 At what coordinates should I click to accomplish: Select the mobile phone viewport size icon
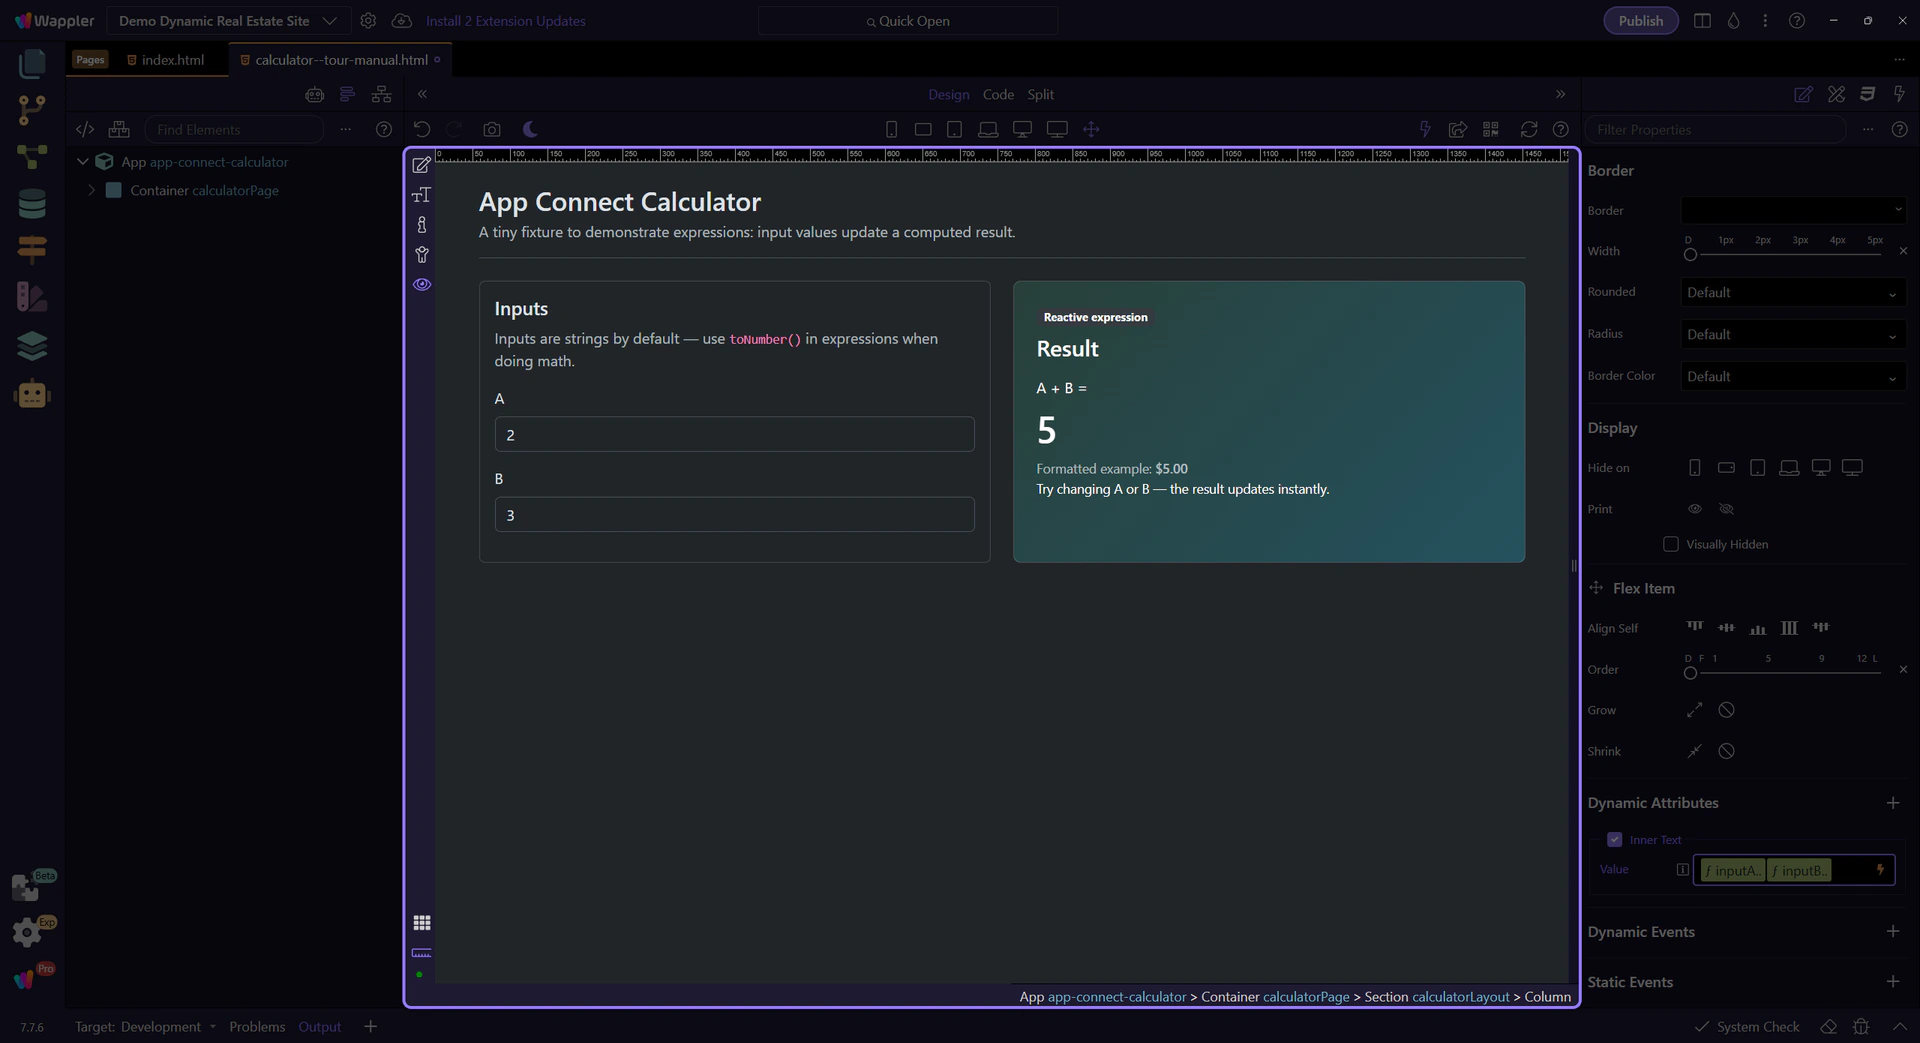(891, 129)
